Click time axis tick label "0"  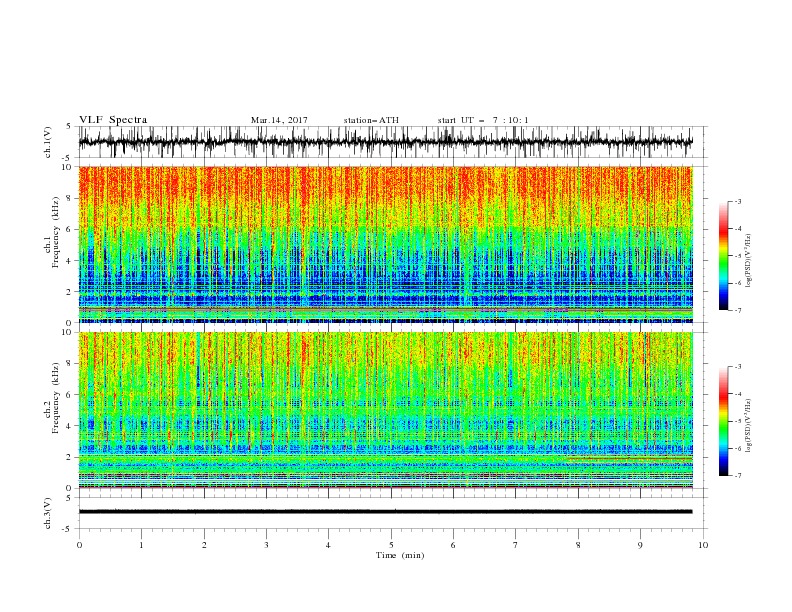tap(79, 545)
